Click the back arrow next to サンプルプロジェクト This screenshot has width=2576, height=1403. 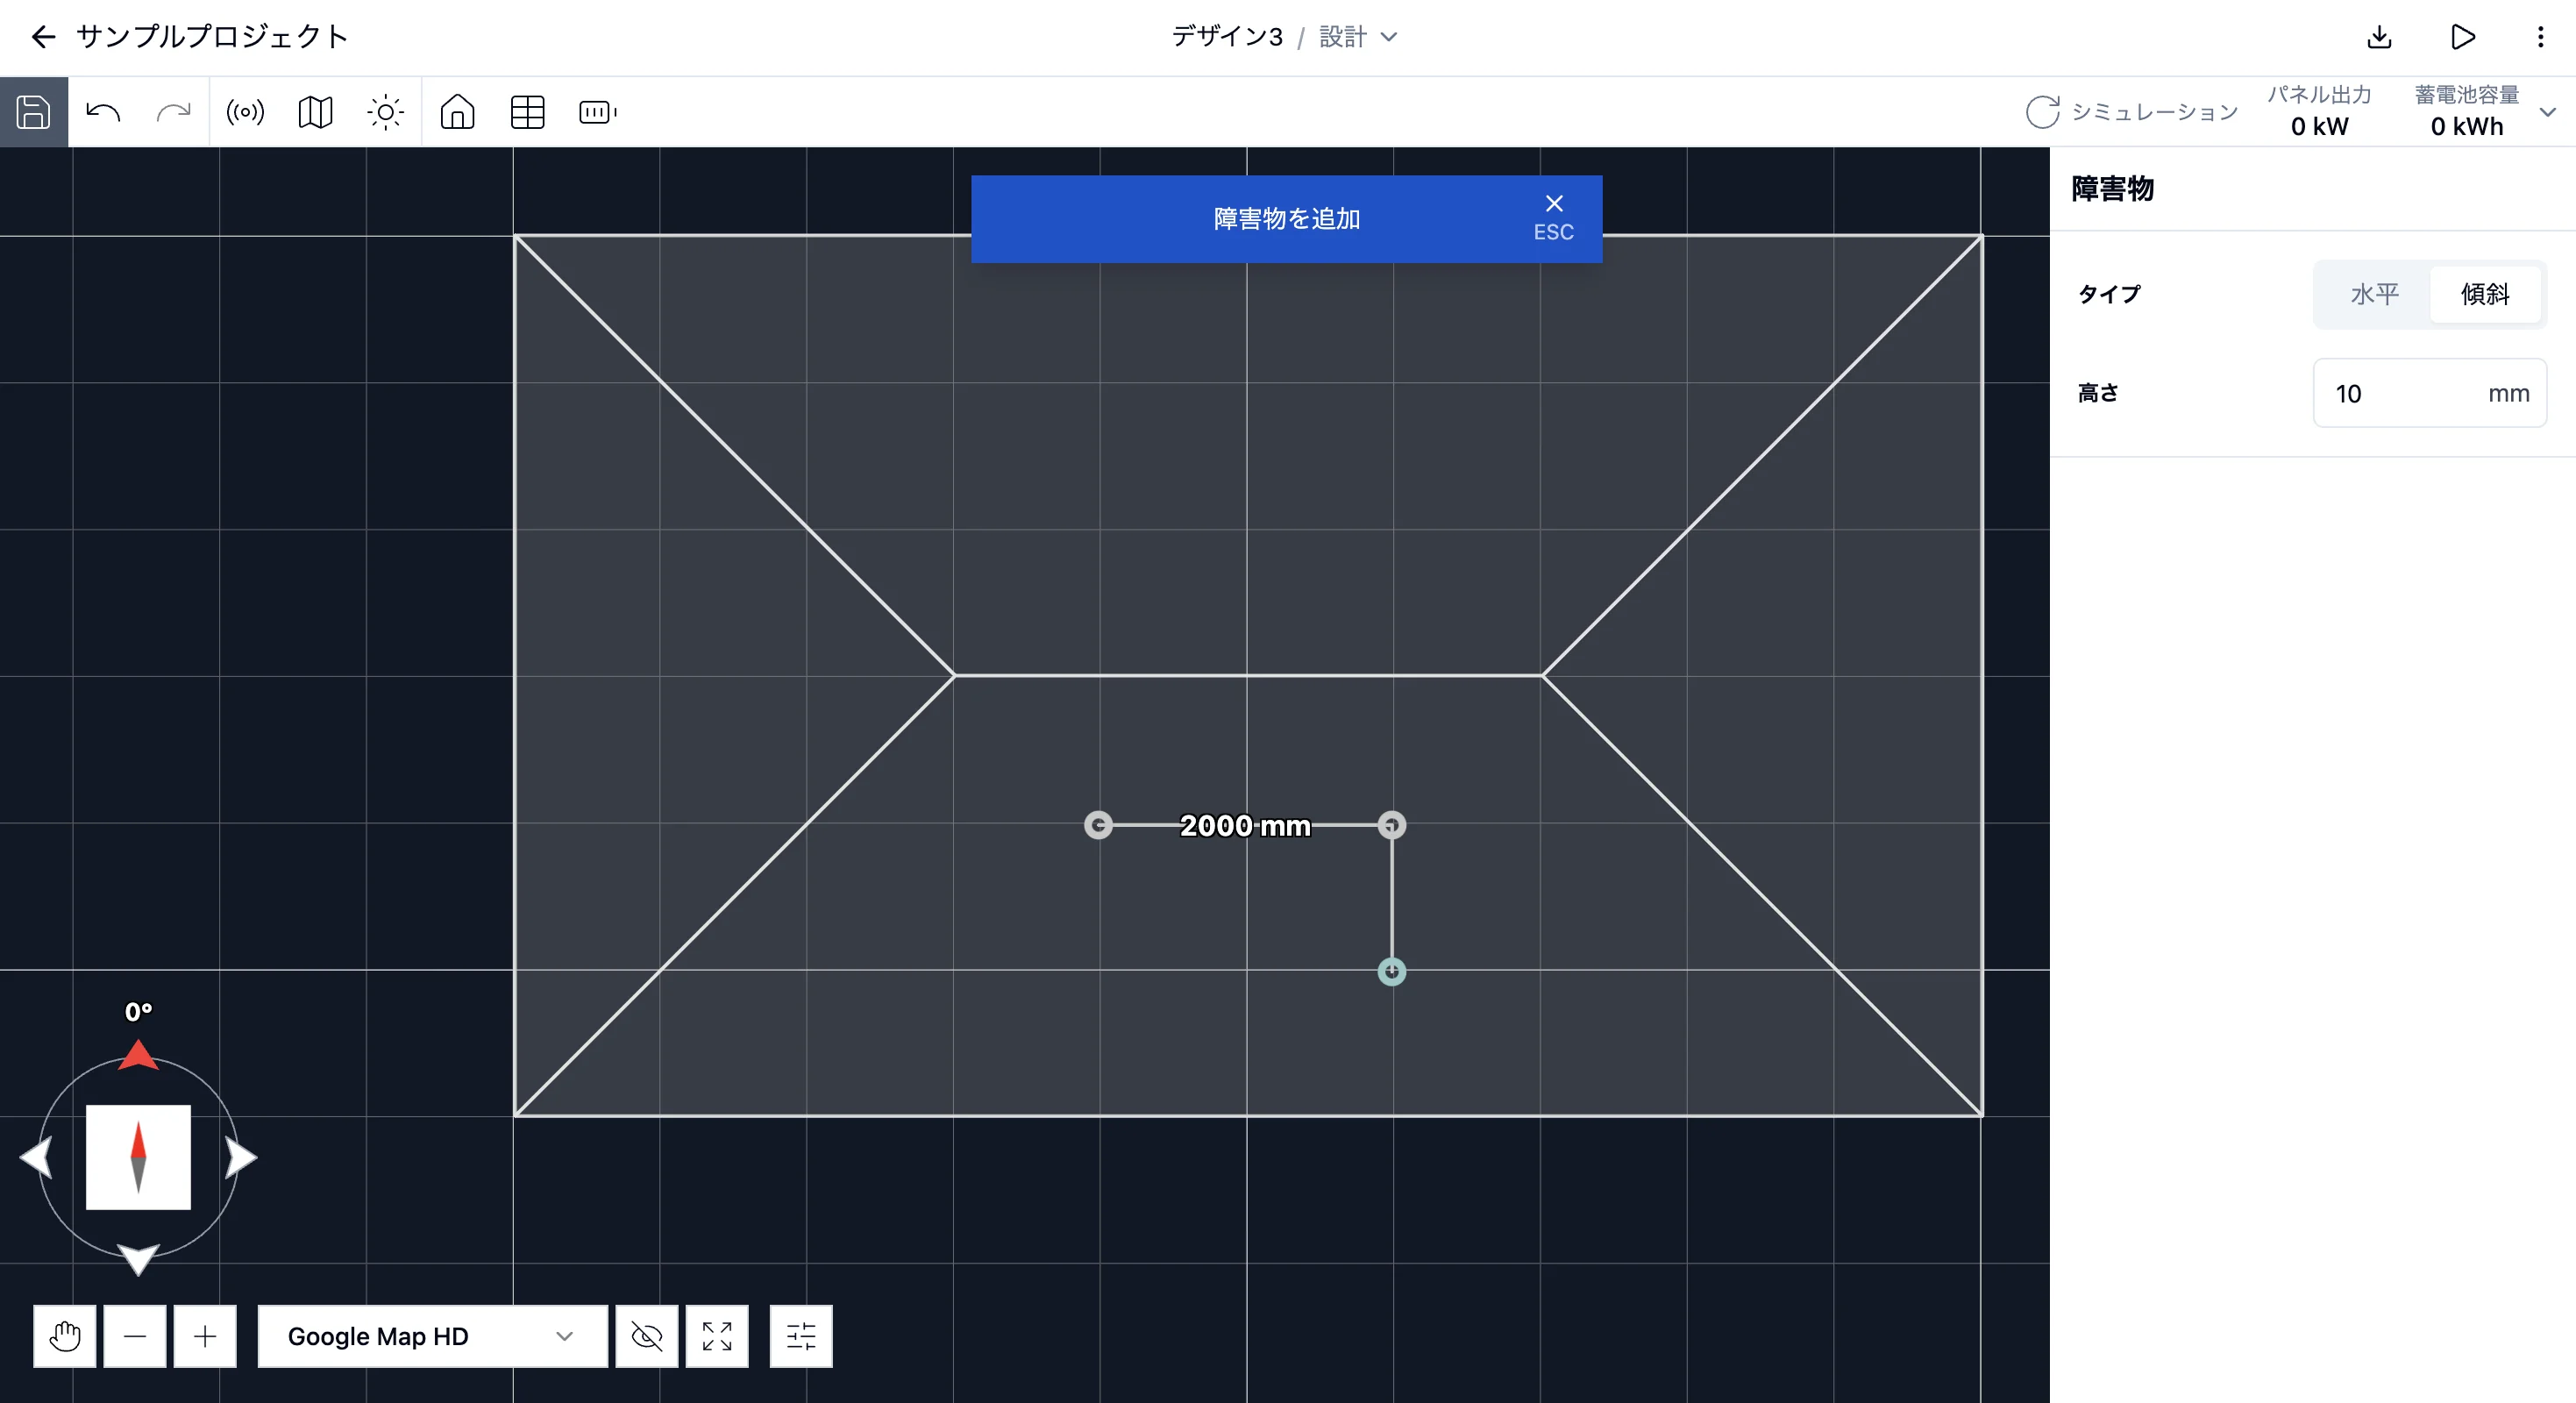pos(43,37)
